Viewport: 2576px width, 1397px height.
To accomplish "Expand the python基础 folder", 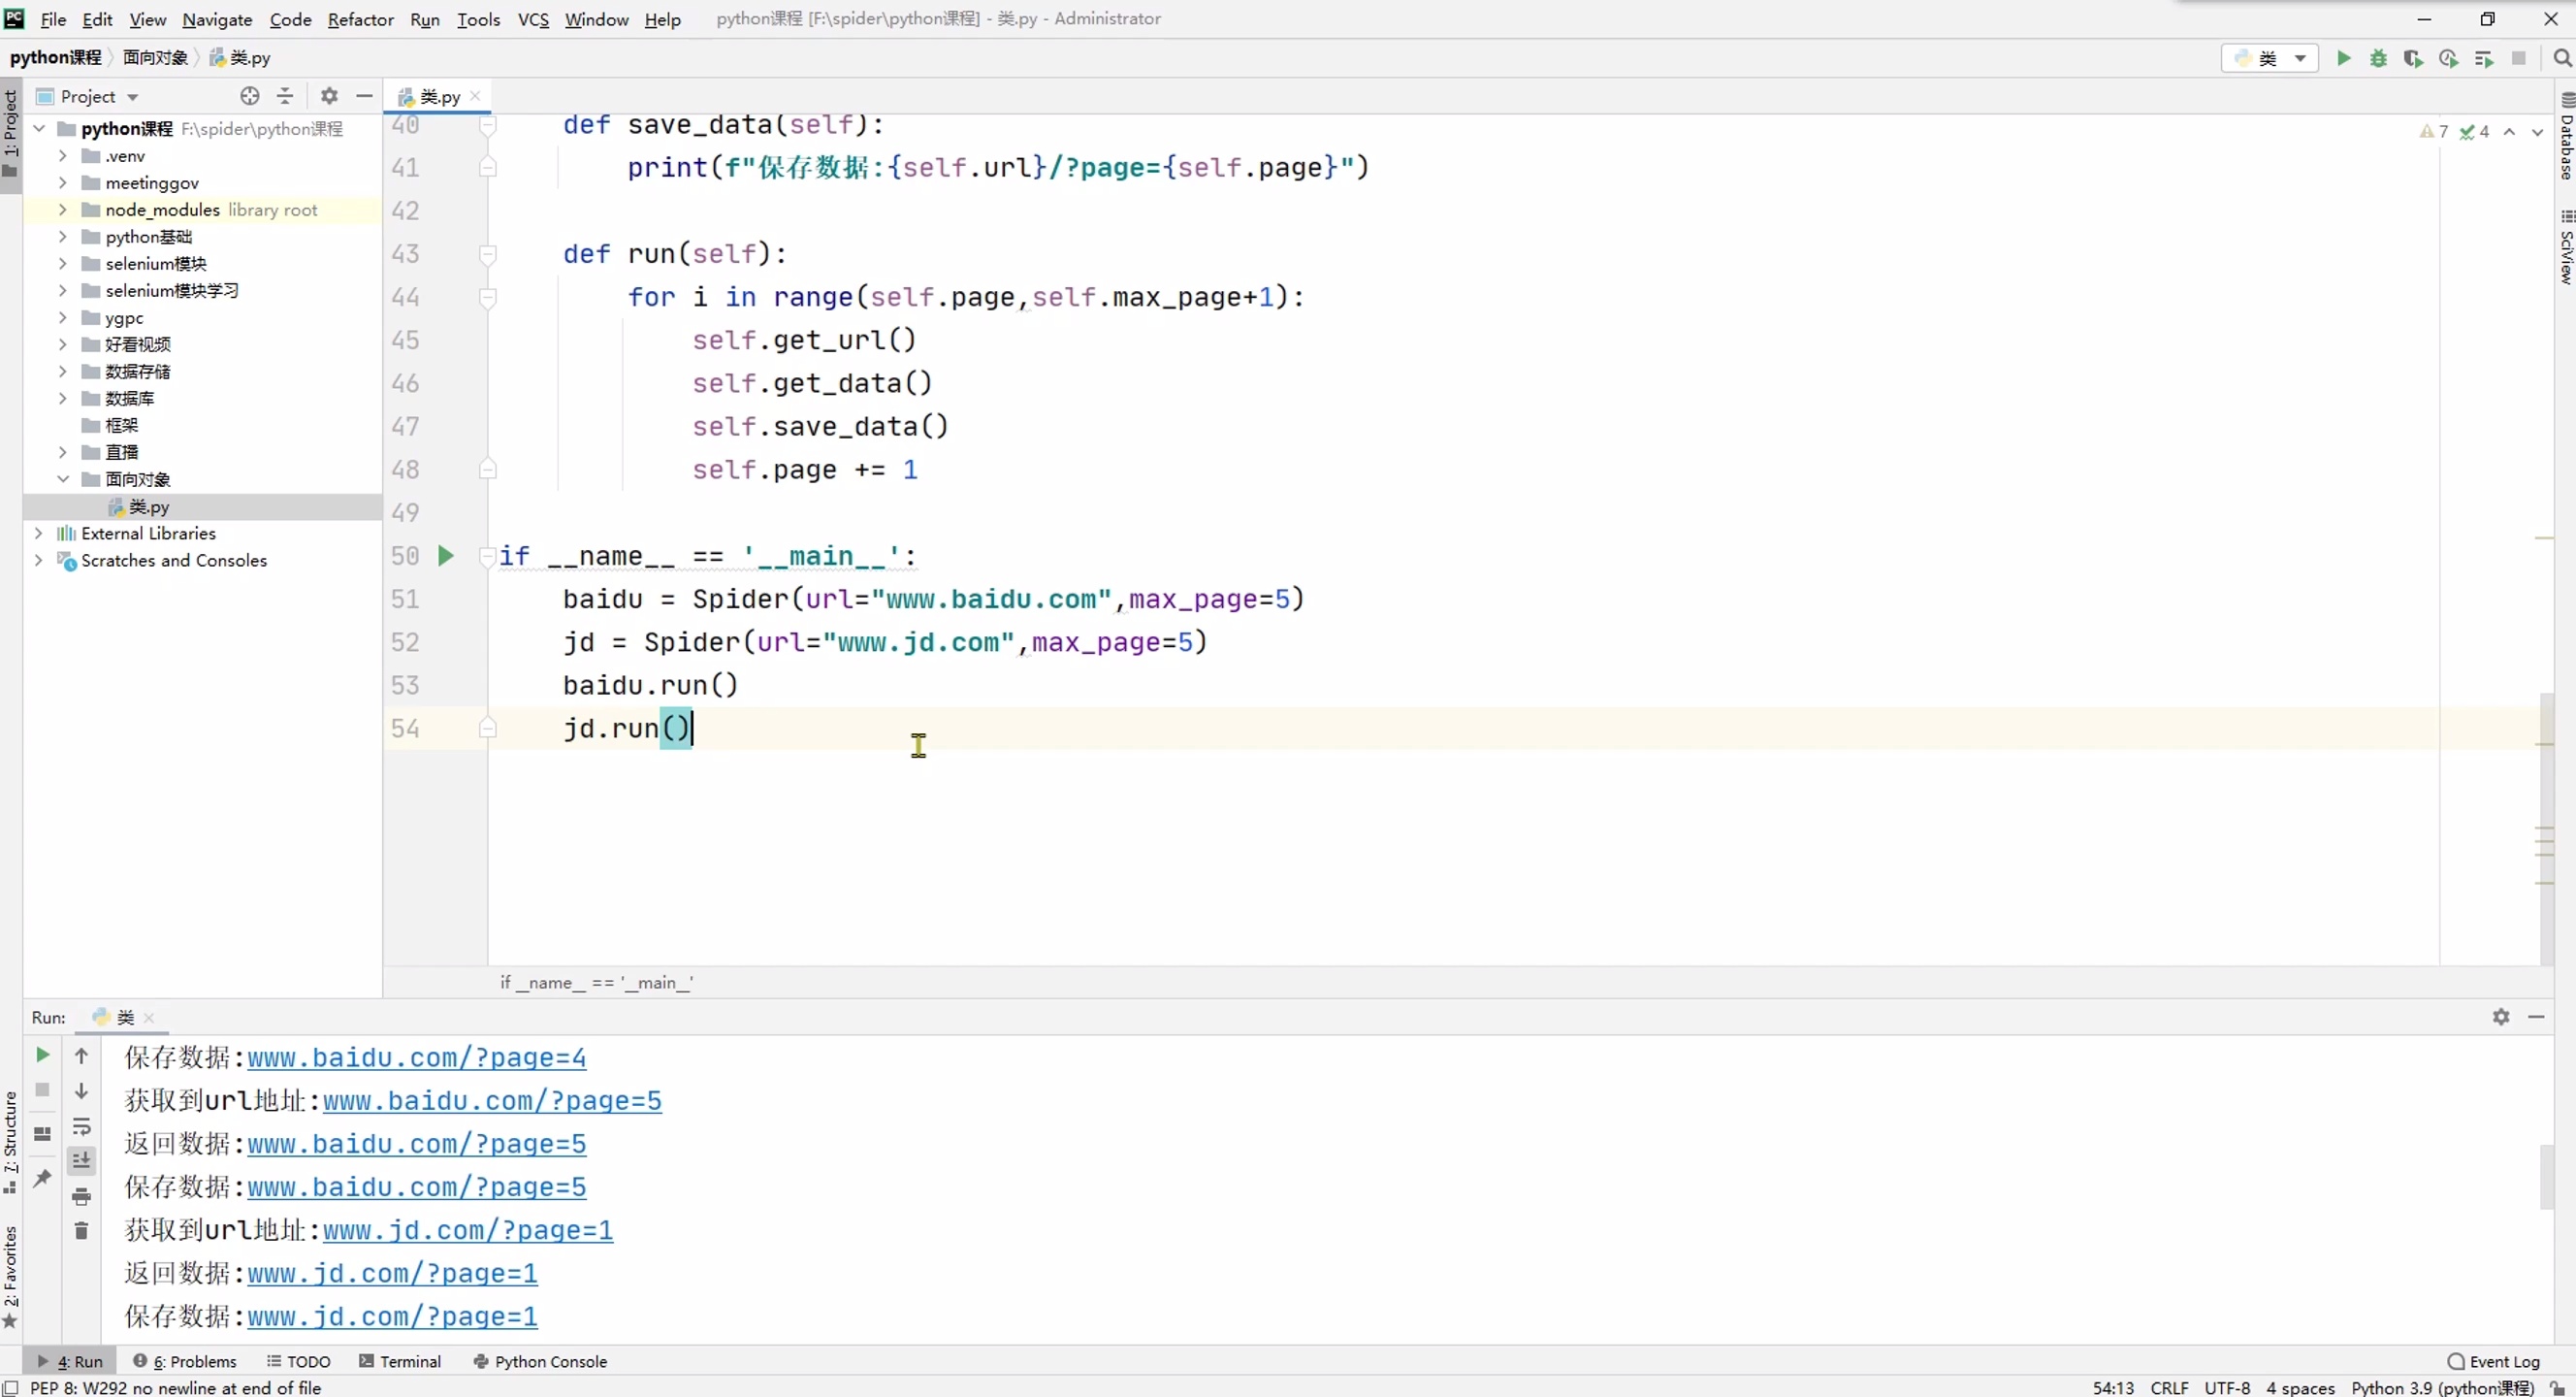I will pyautogui.click(x=62, y=237).
